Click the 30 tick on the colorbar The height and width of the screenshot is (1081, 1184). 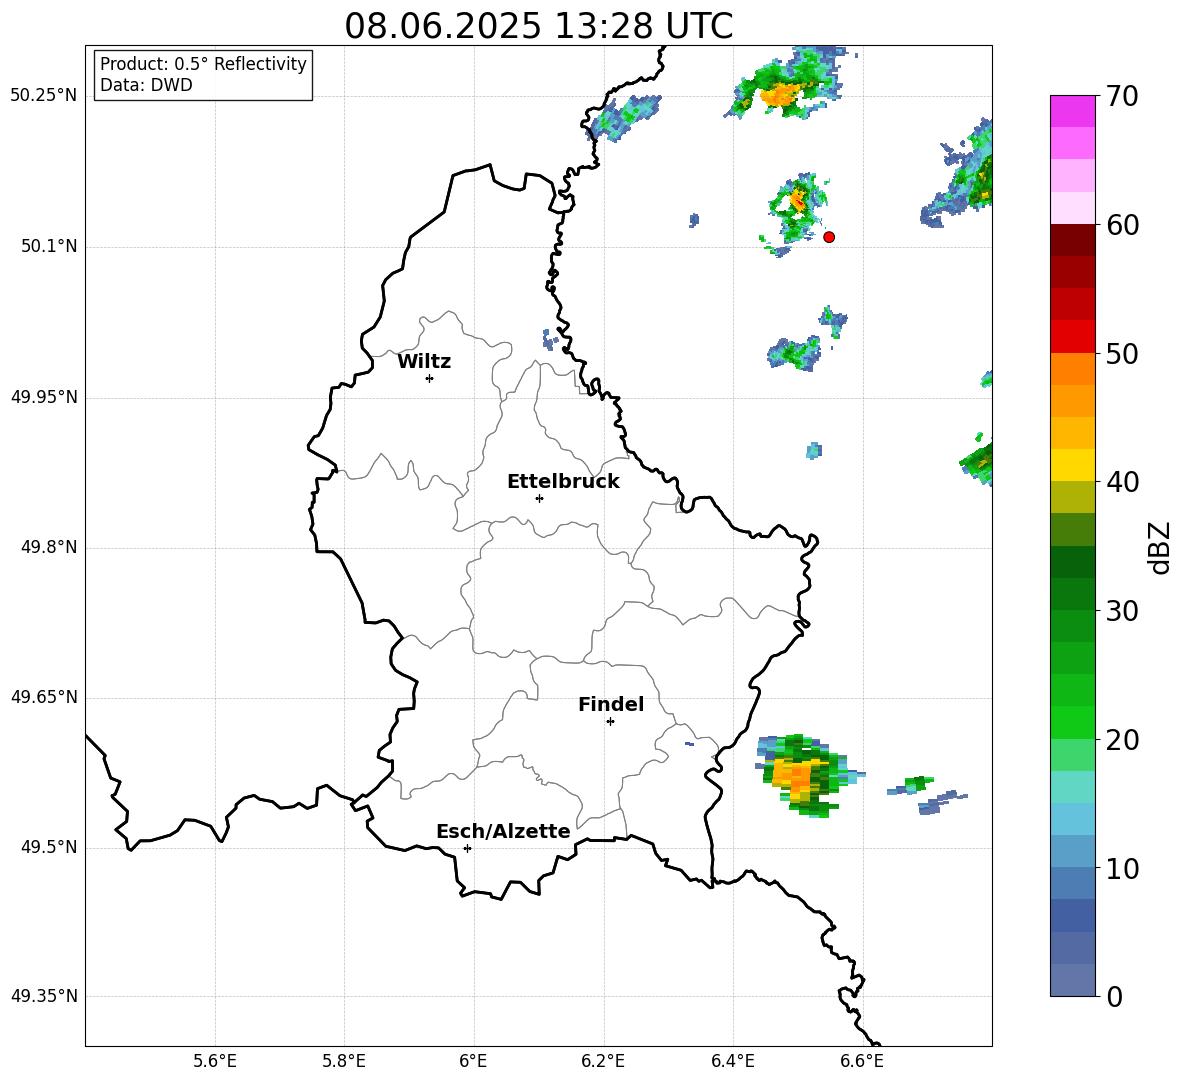click(x=1122, y=611)
